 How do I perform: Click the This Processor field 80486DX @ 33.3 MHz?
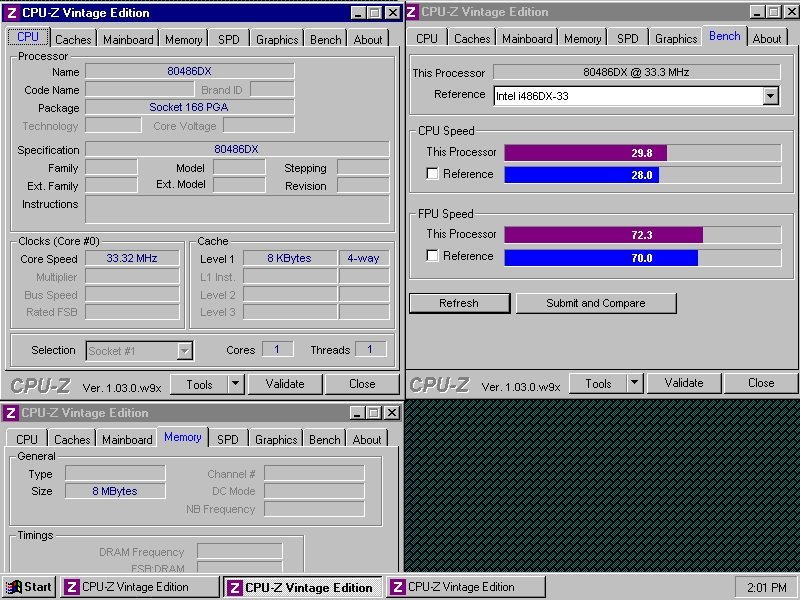pyautogui.click(x=637, y=72)
